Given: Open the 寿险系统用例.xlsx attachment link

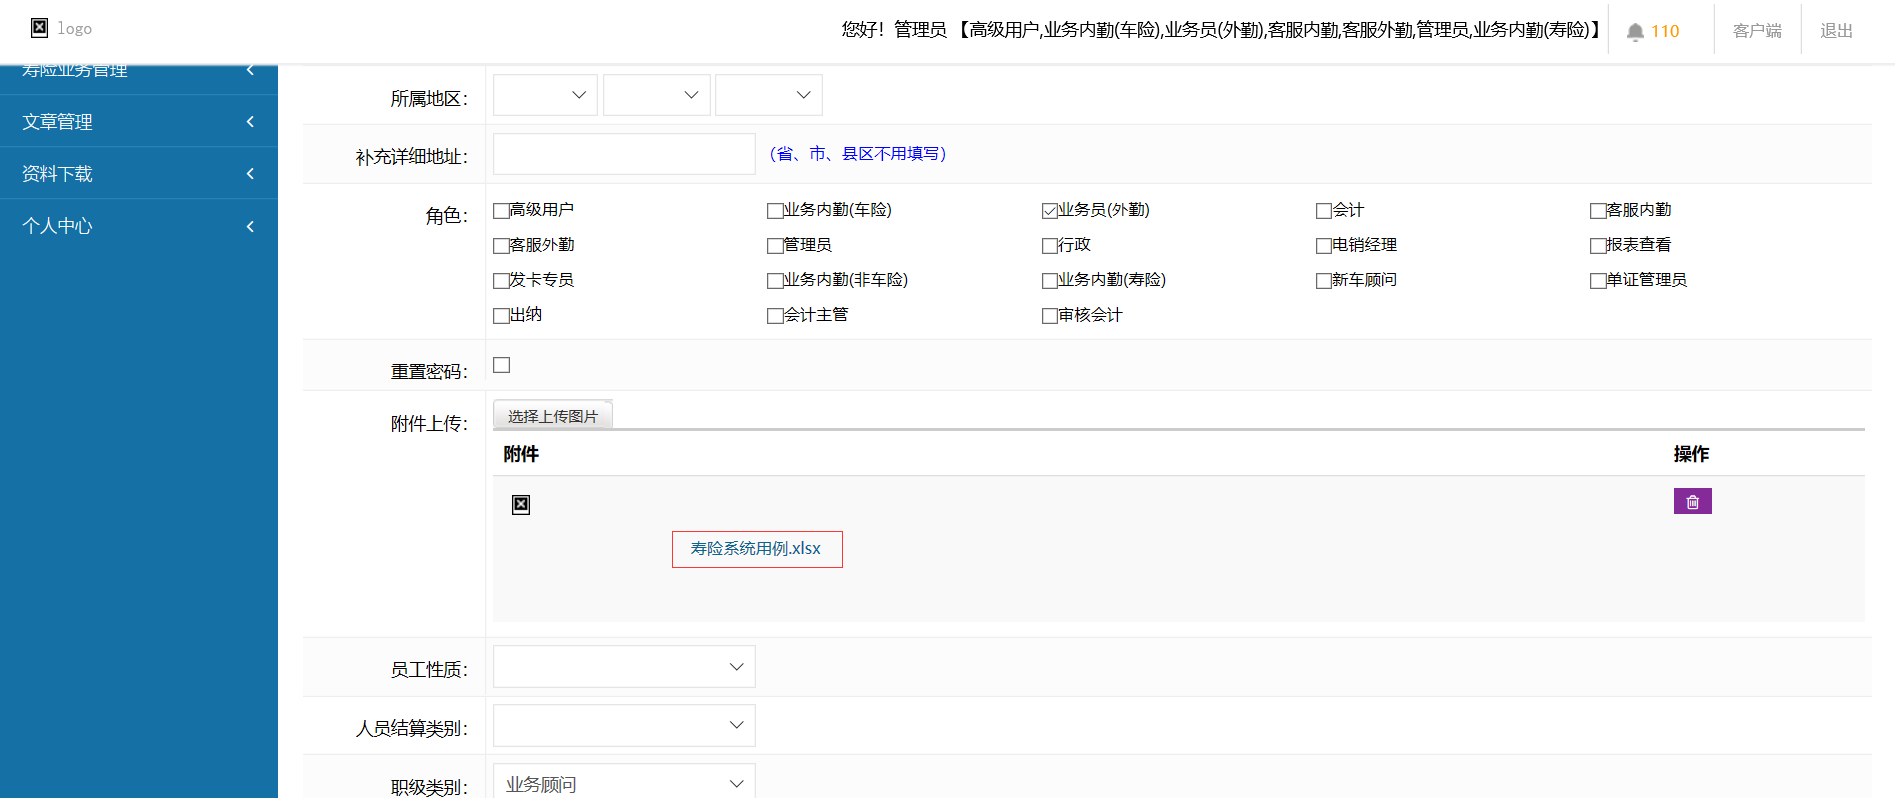Looking at the screenshot, I should point(756,549).
